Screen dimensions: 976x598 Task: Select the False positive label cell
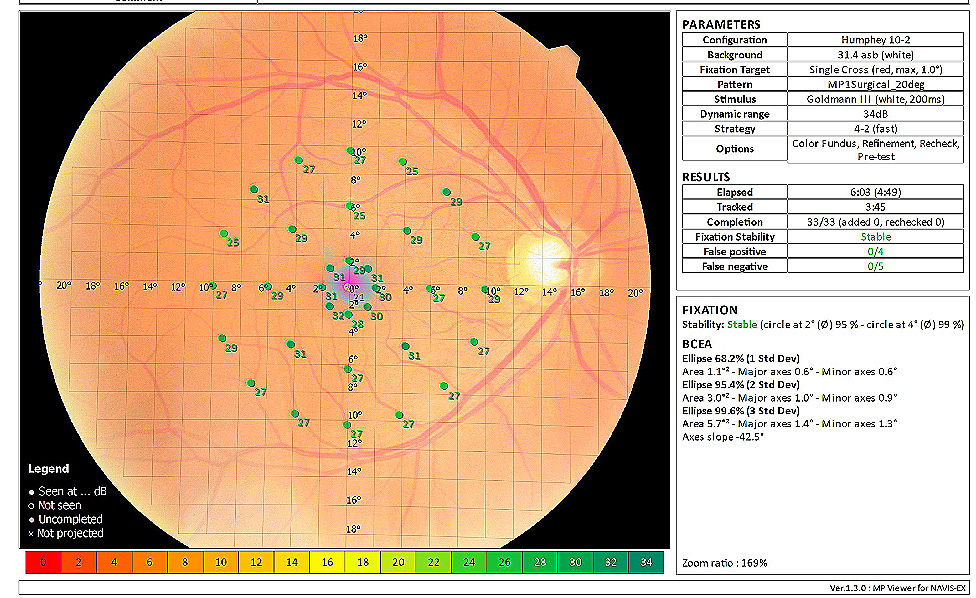734,251
